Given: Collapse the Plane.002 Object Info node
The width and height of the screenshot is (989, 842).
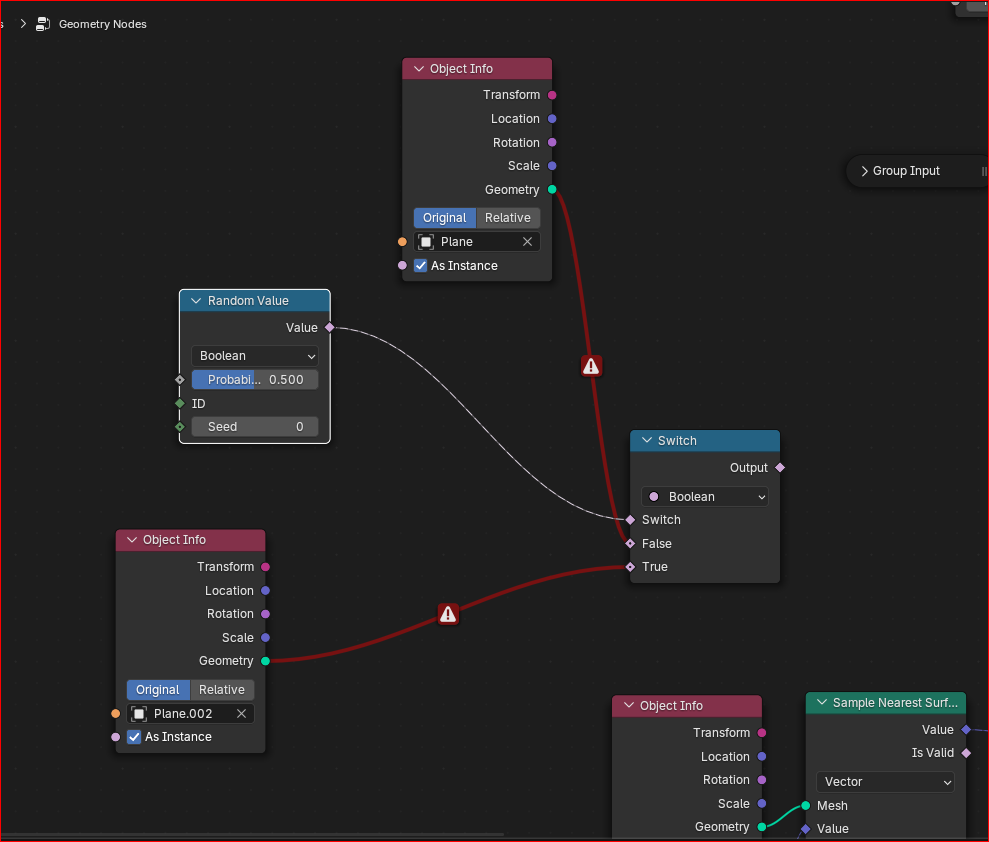Looking at the screenshot, I should tap(132, 540).
